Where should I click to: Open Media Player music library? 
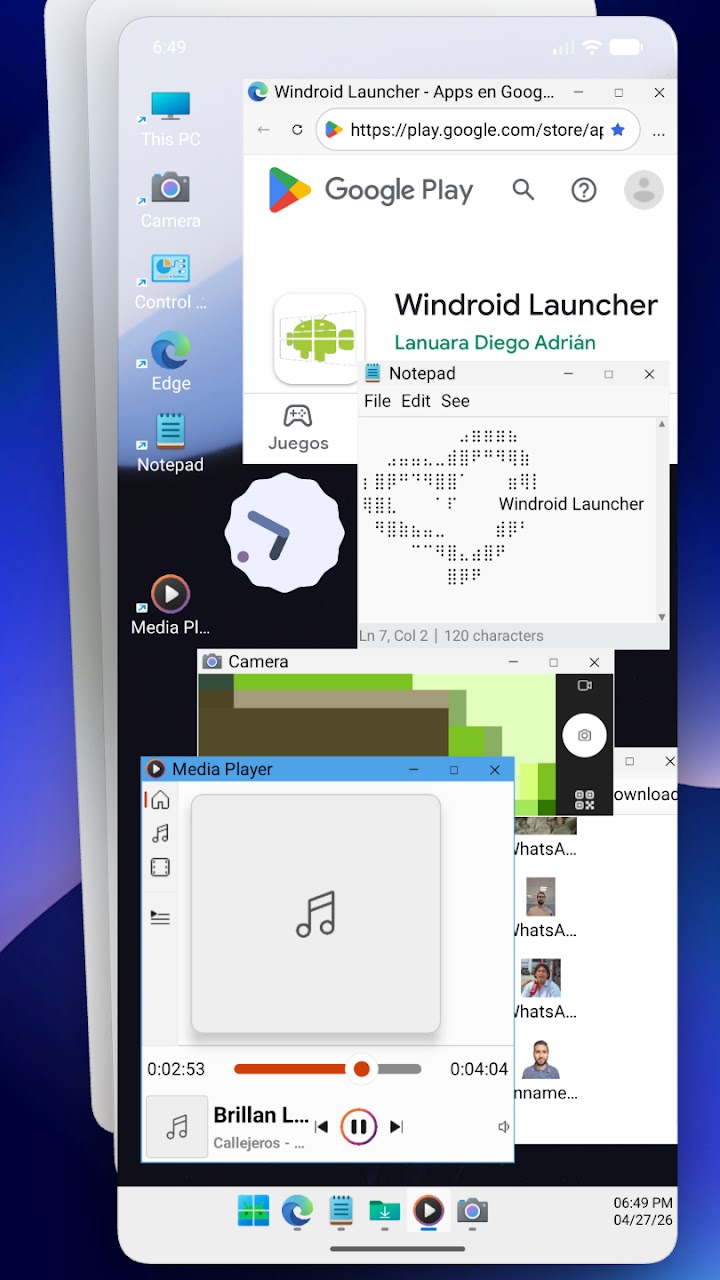point(160,833)
